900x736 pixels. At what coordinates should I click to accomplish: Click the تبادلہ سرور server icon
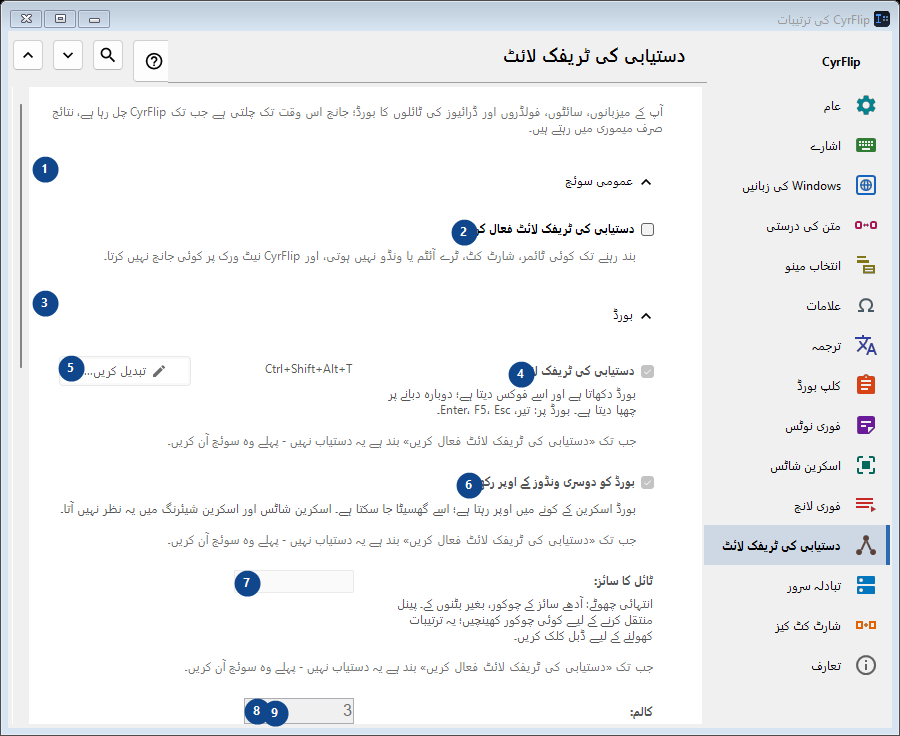tap(866, 585)
